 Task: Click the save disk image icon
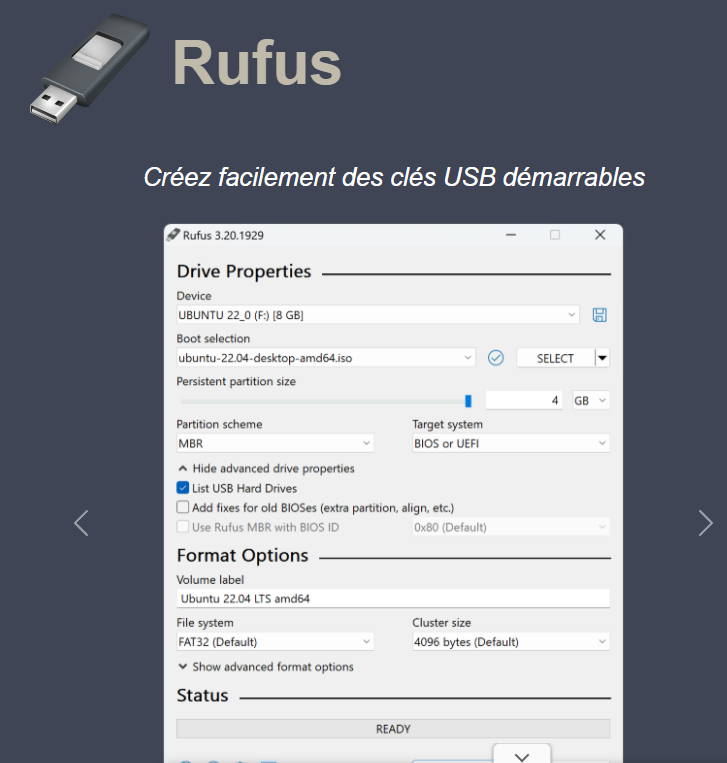(x=600, y=315)
